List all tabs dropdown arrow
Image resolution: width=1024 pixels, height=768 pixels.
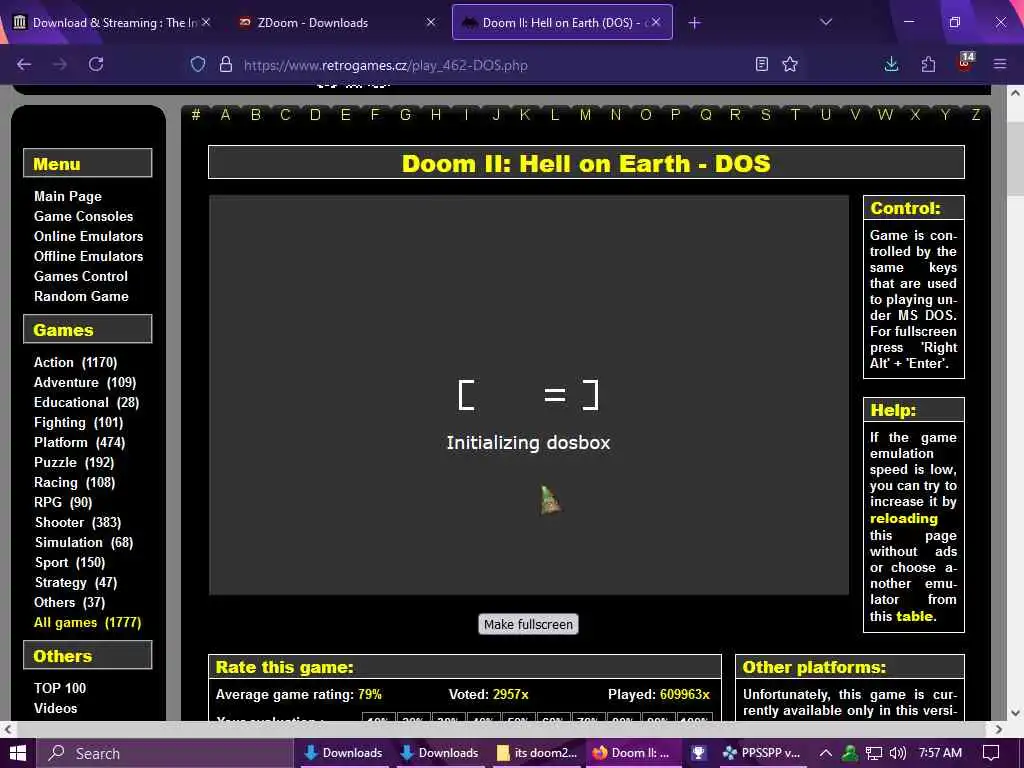pos(826,22)
